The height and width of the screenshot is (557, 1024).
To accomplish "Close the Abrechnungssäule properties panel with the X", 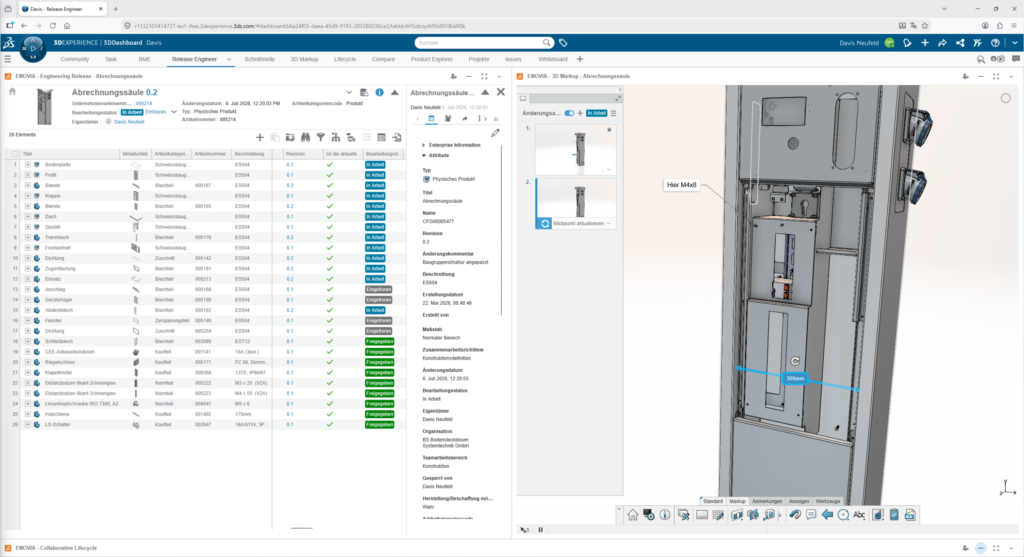I will tap(501, 92).
